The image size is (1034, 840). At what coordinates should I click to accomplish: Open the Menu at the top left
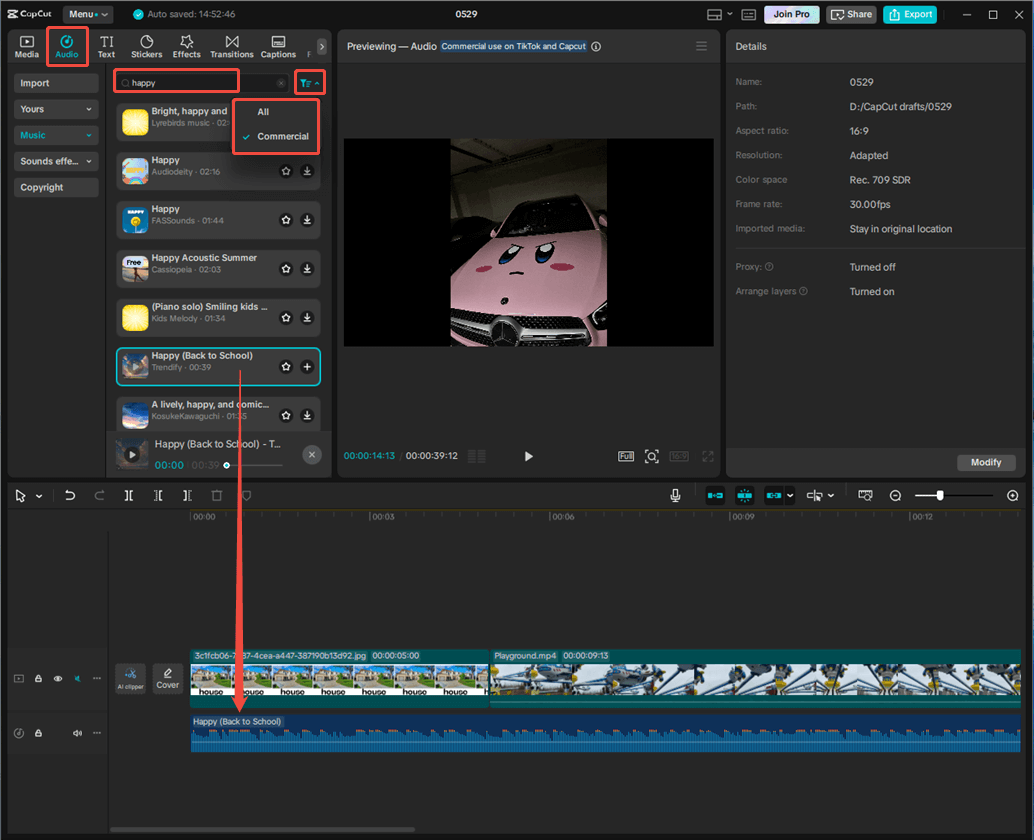pyautogui.click(x=88, y=14)
